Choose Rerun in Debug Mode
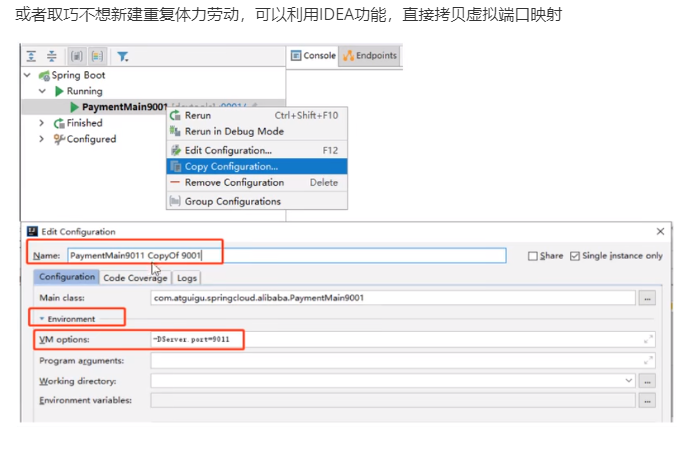697x452 pixels. coord(234,131)
